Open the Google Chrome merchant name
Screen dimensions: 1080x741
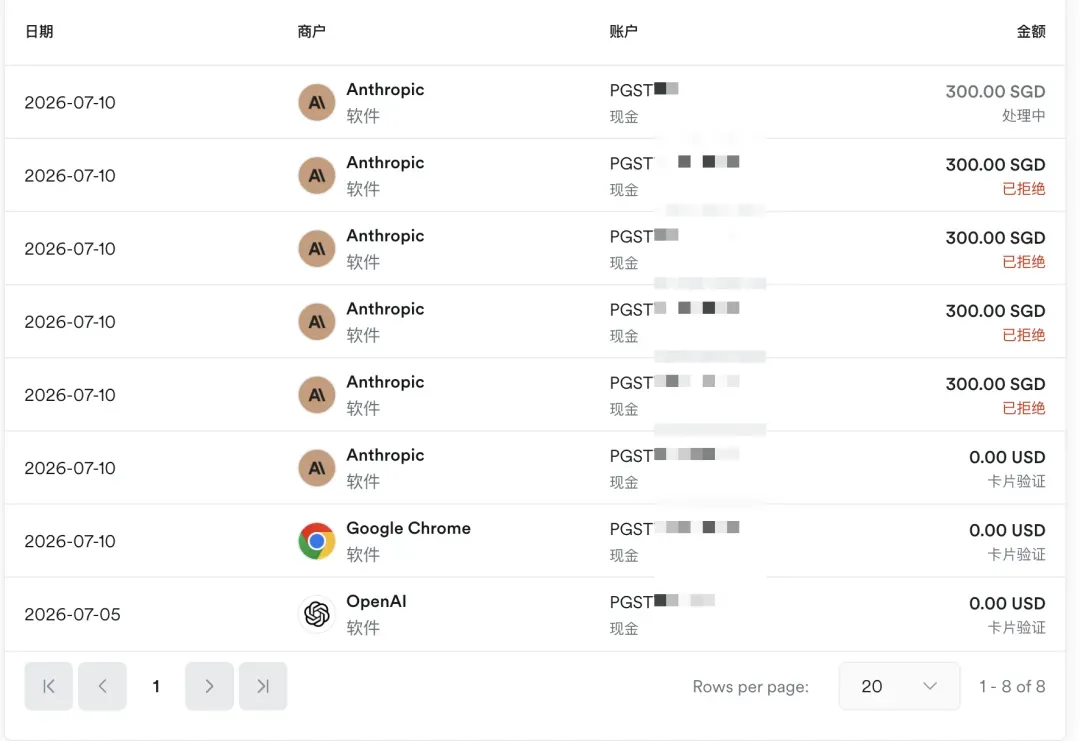tap(408, 528)
